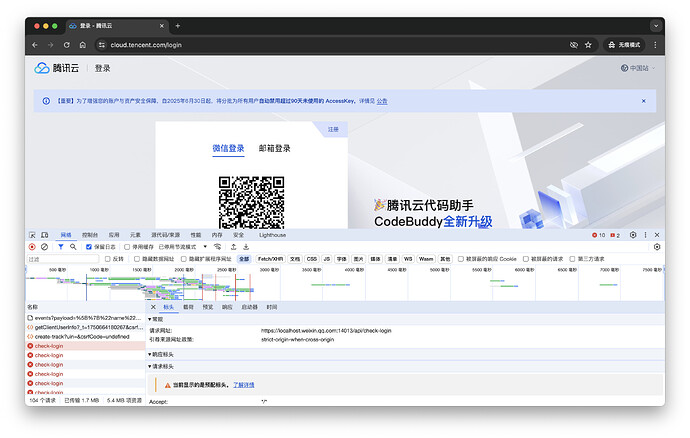Open the 公告 announcement link in banner
Viewport: 690px width, 438px height.
pyautogui.click(x=382, y=101)
